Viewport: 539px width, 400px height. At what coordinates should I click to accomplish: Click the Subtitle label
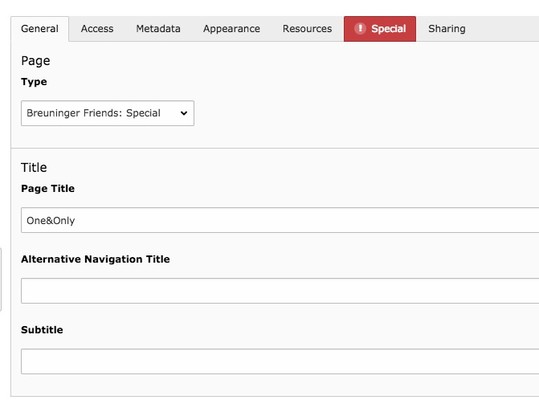42,330
